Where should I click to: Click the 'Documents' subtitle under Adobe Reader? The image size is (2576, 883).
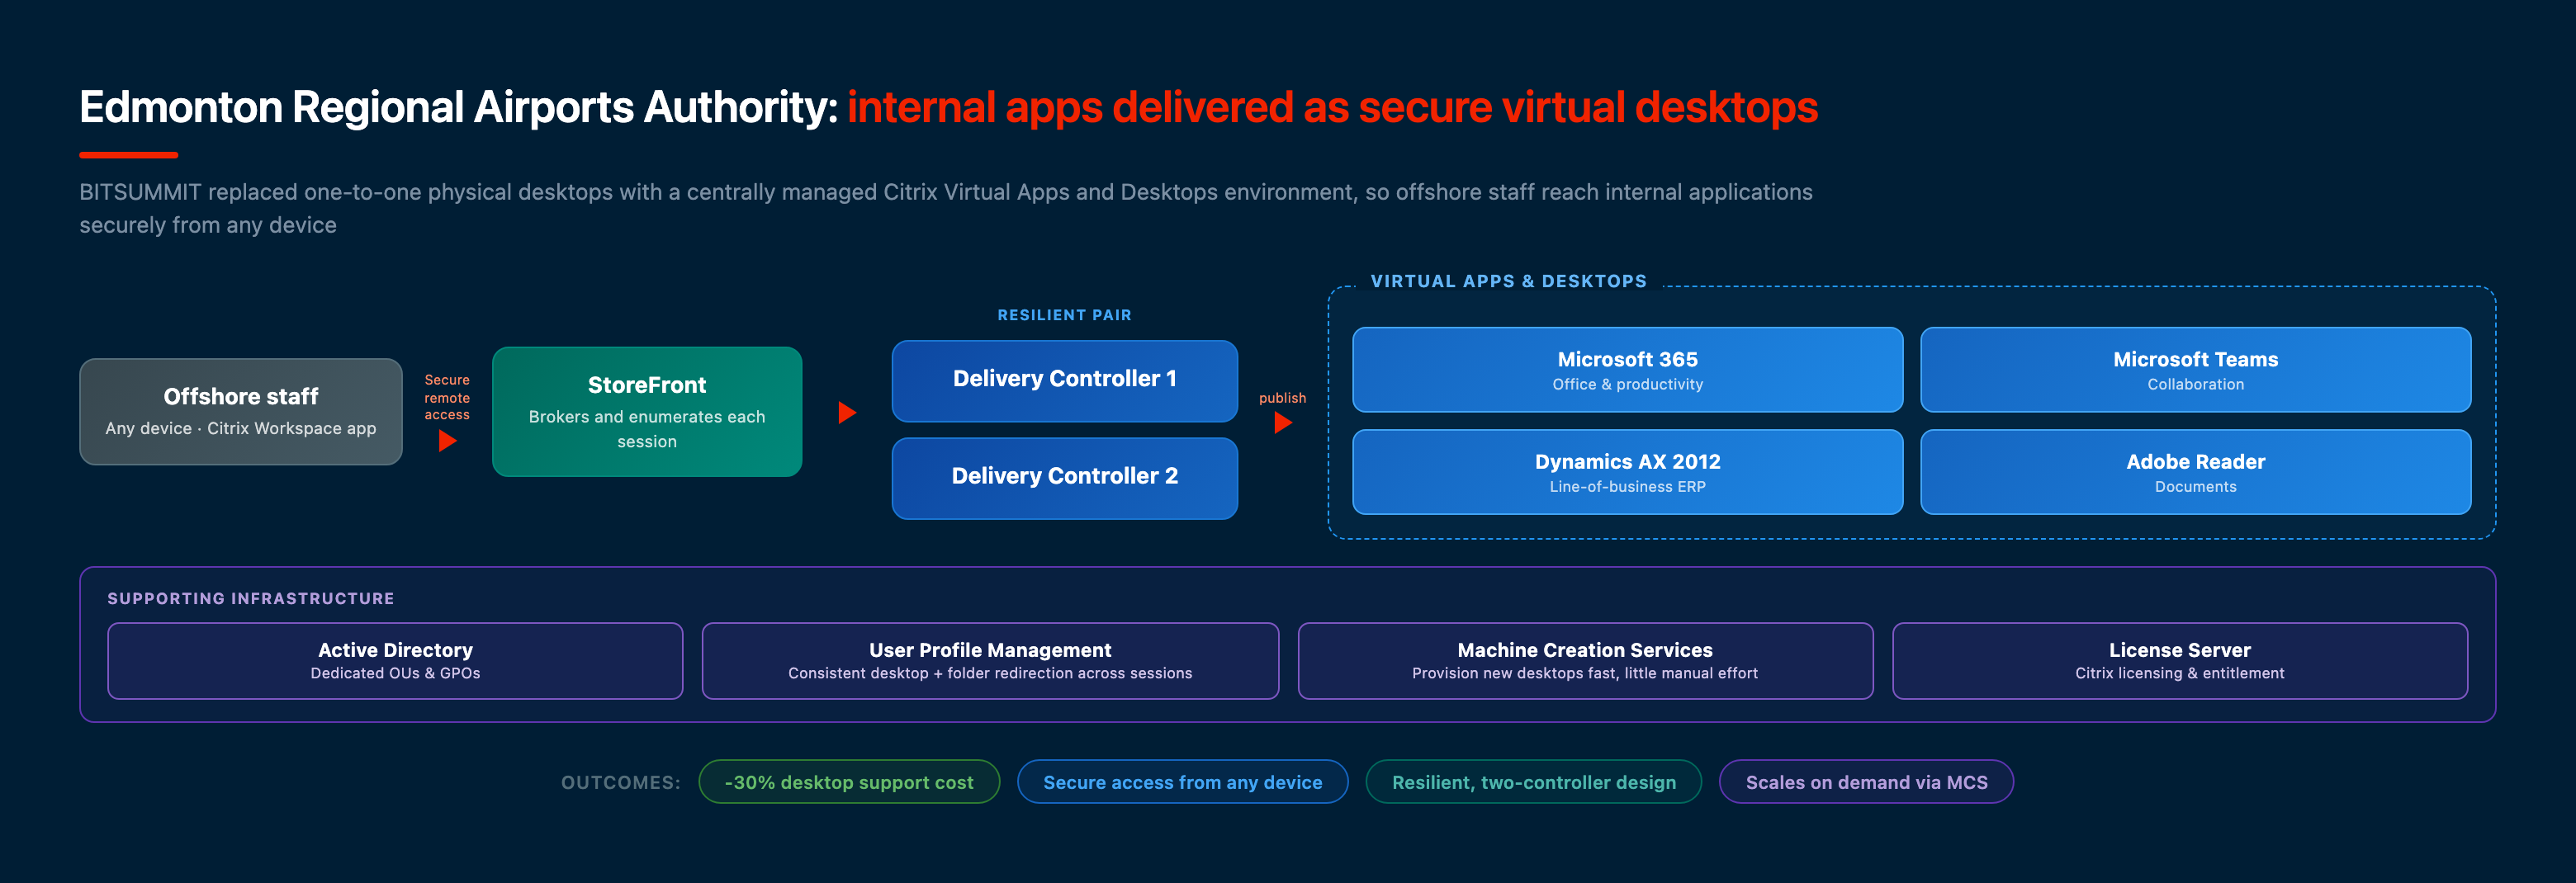click(2195, 487)
